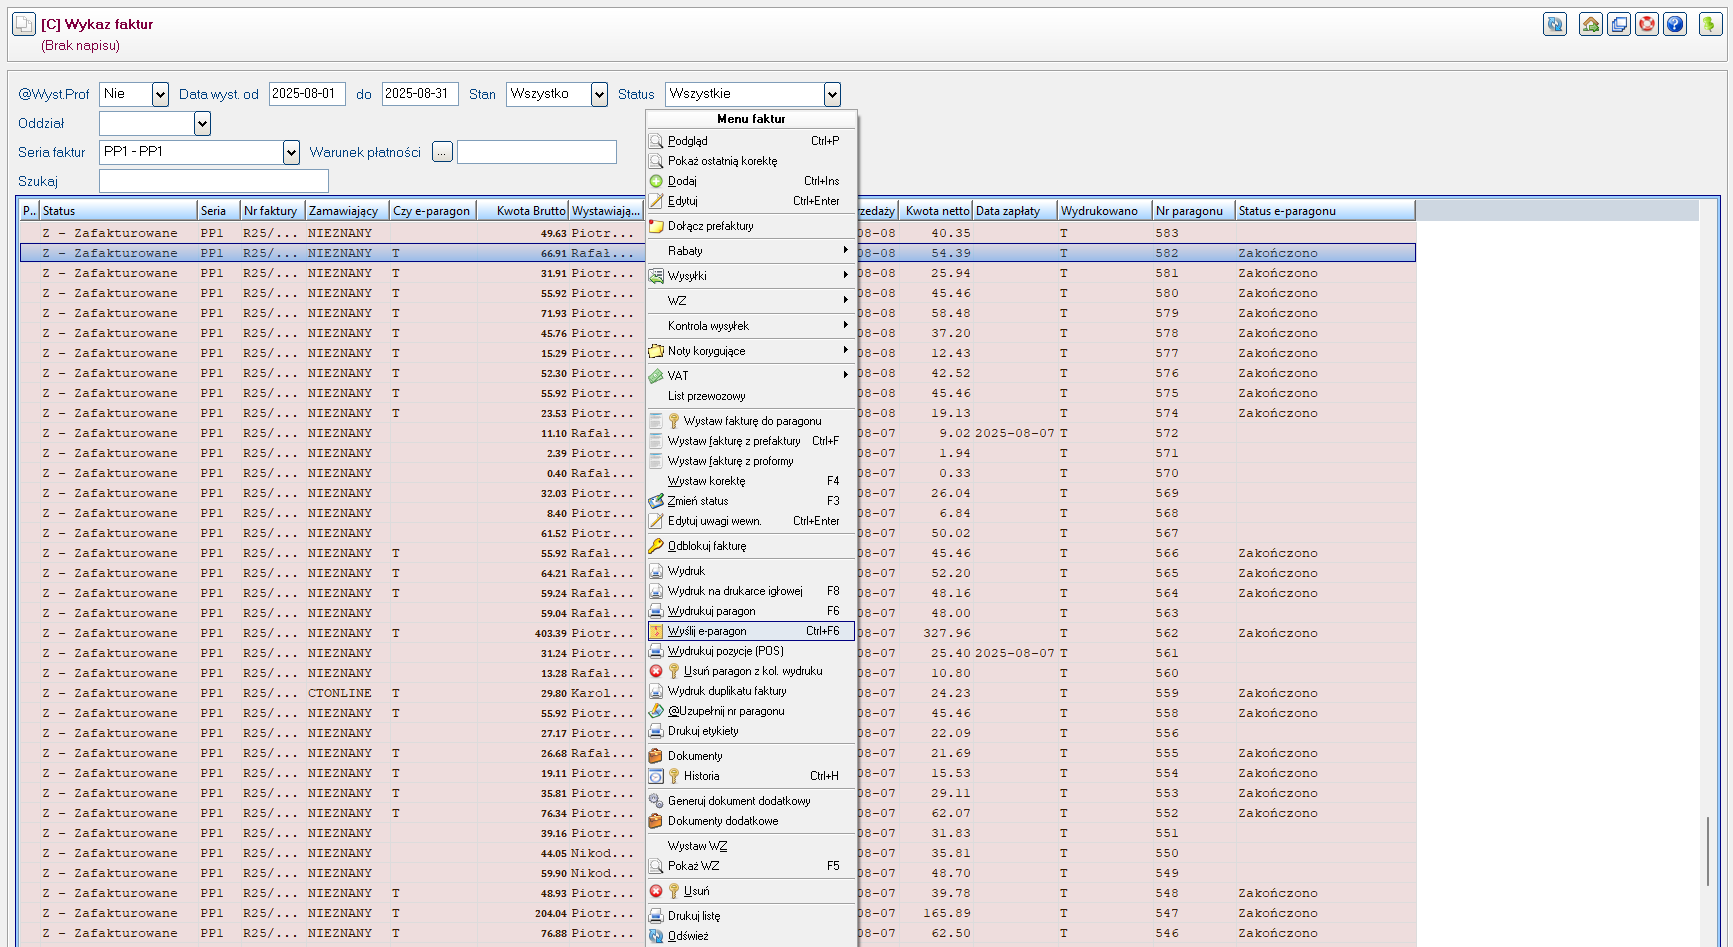Click the red lifebuoy support icon
The width and height of the screenshot is (1733, 947).
click(1647, 24)
